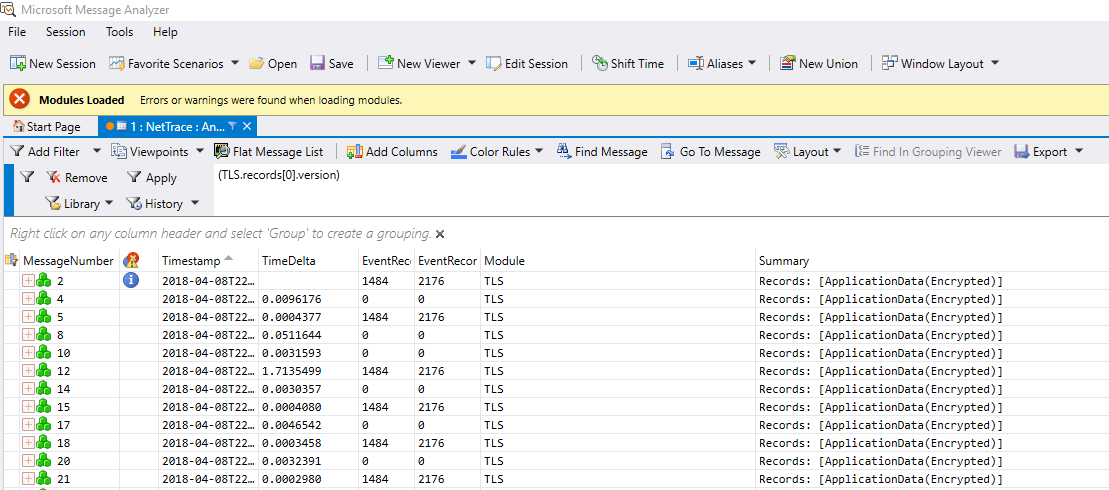The width and height of the screenshot is (1109, 490).
Task: Apply the filter expression
Action: [151, 178]
